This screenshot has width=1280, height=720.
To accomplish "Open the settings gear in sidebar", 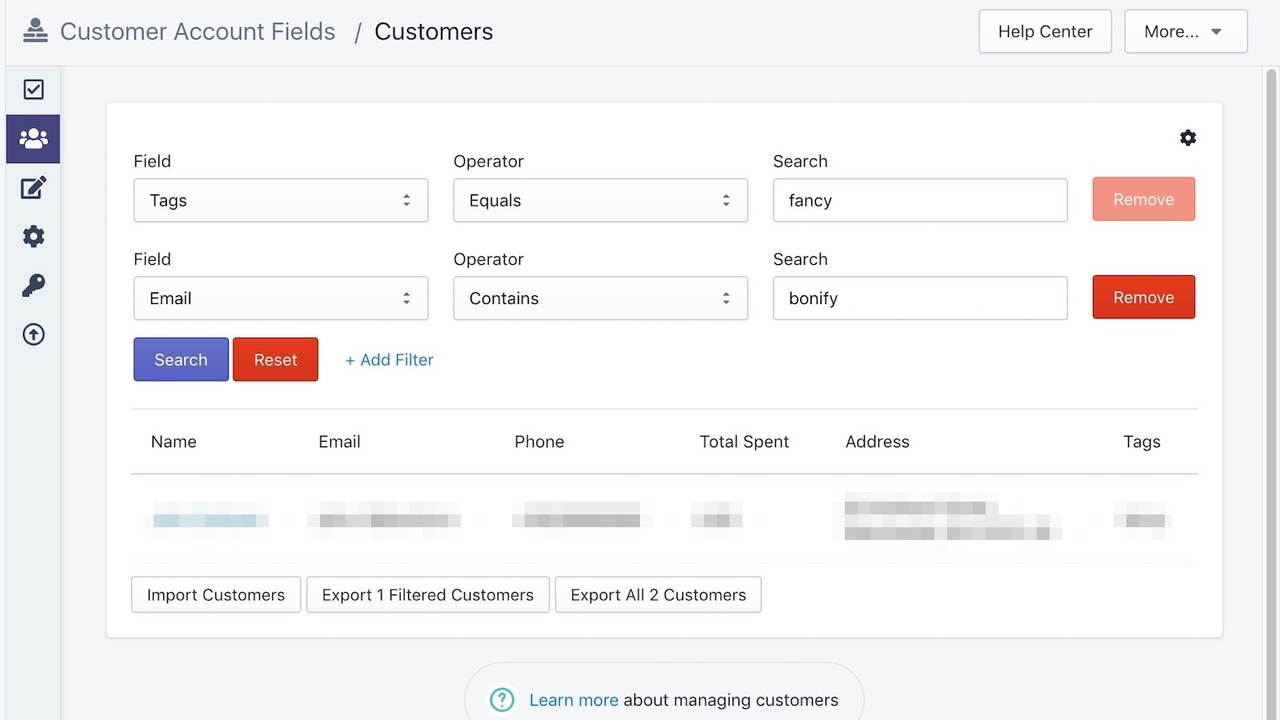I will pyautogui.click(x=33, y=237).
